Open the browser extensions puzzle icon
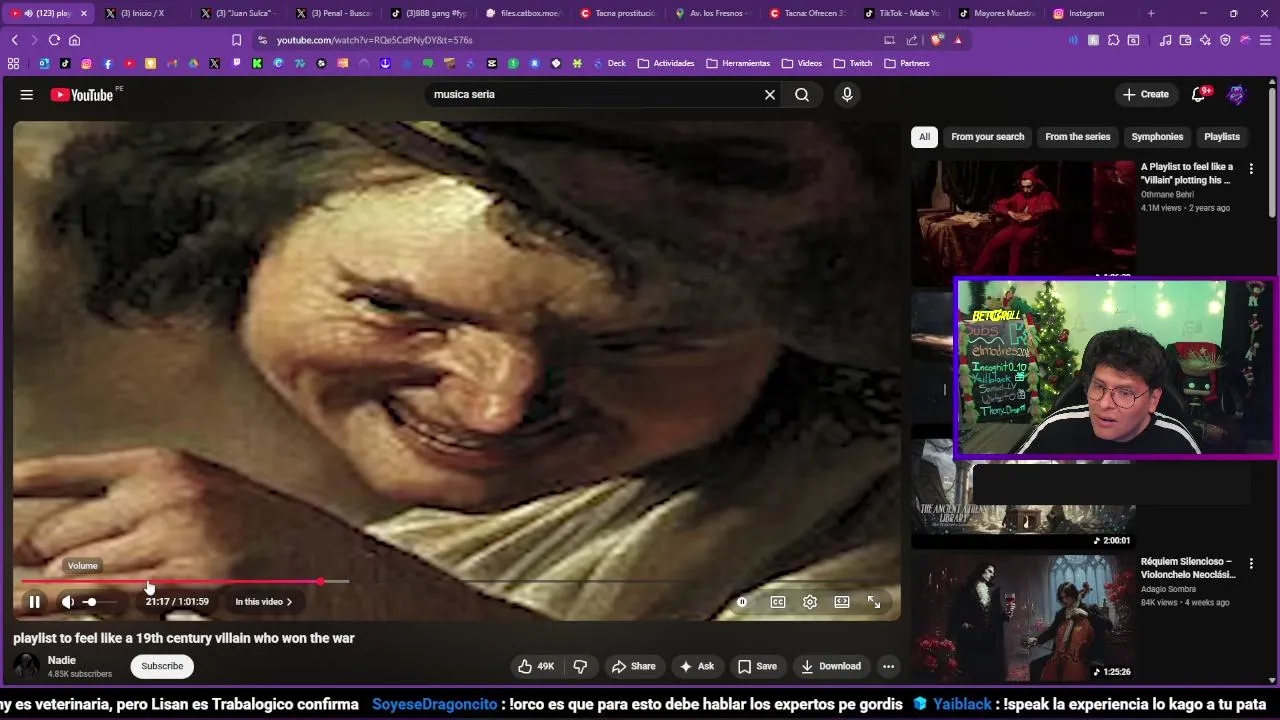Viewport: 1280px width, 720px height. tap(1113, 40)
